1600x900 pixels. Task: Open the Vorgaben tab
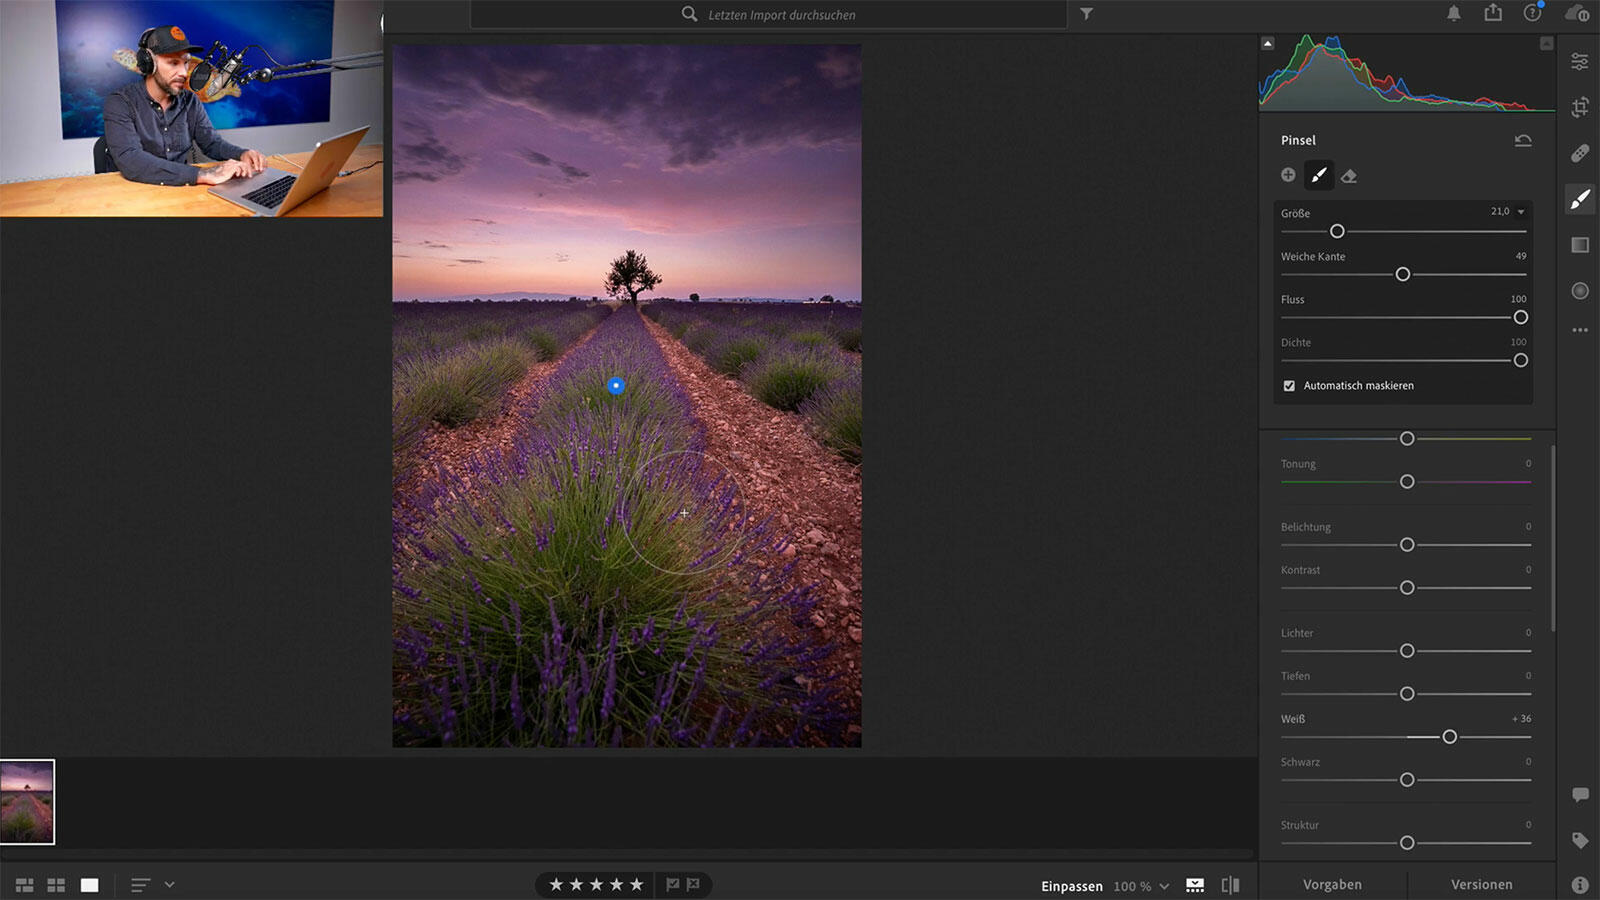coord(1332,885)
